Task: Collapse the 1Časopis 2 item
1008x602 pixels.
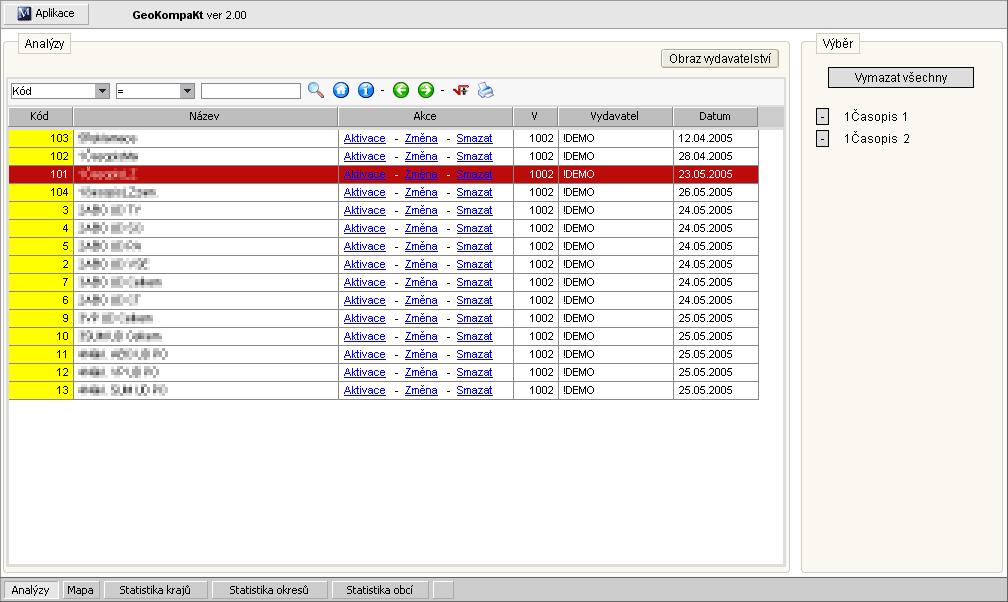Action: pyautogui.click(x=822, y=139)
